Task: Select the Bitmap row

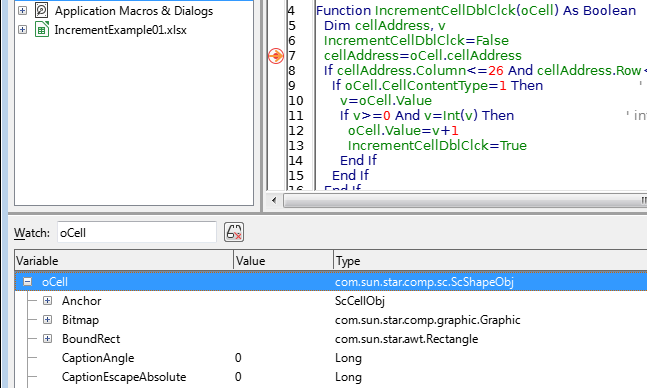Action: point(331,320)
